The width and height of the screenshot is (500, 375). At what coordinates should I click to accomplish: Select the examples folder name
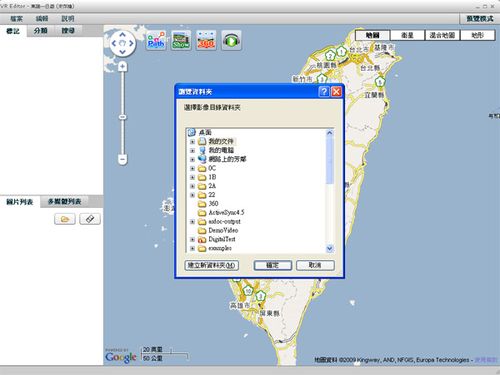point(220,248)
